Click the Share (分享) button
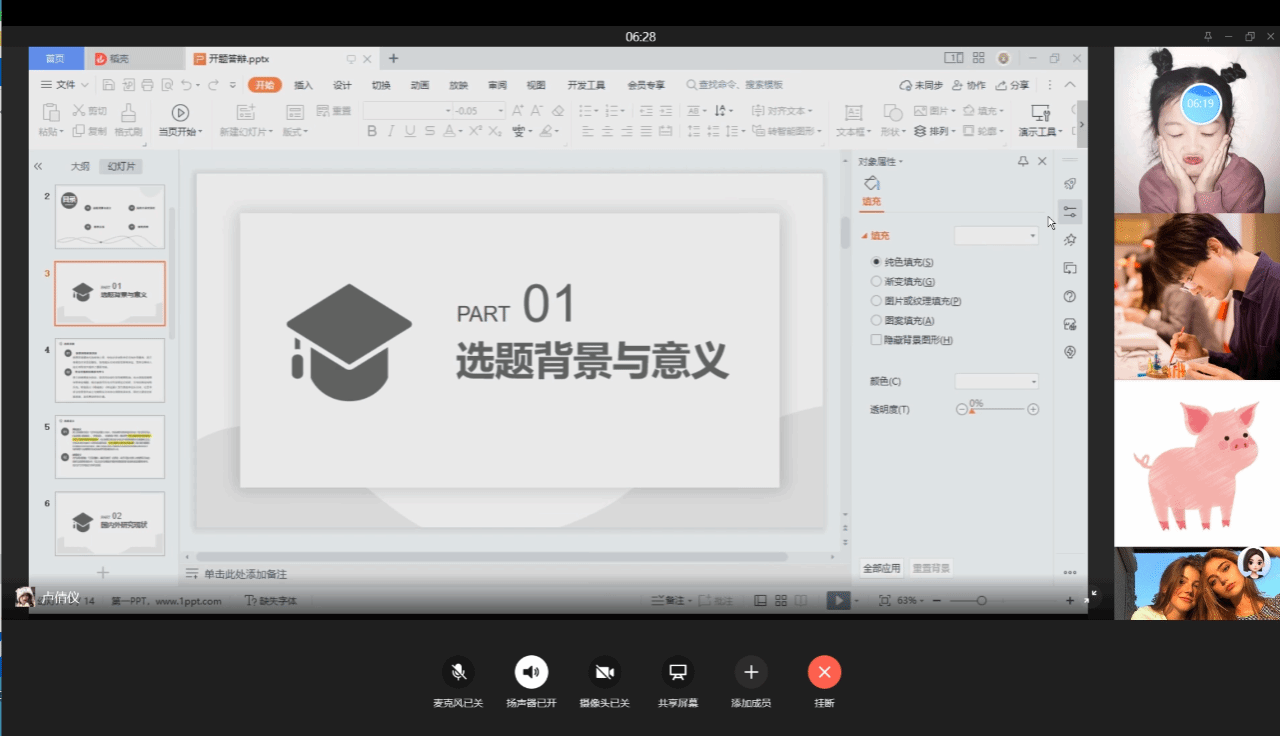This screenshot has height=736, width=1280. [x=1012, y=85]
